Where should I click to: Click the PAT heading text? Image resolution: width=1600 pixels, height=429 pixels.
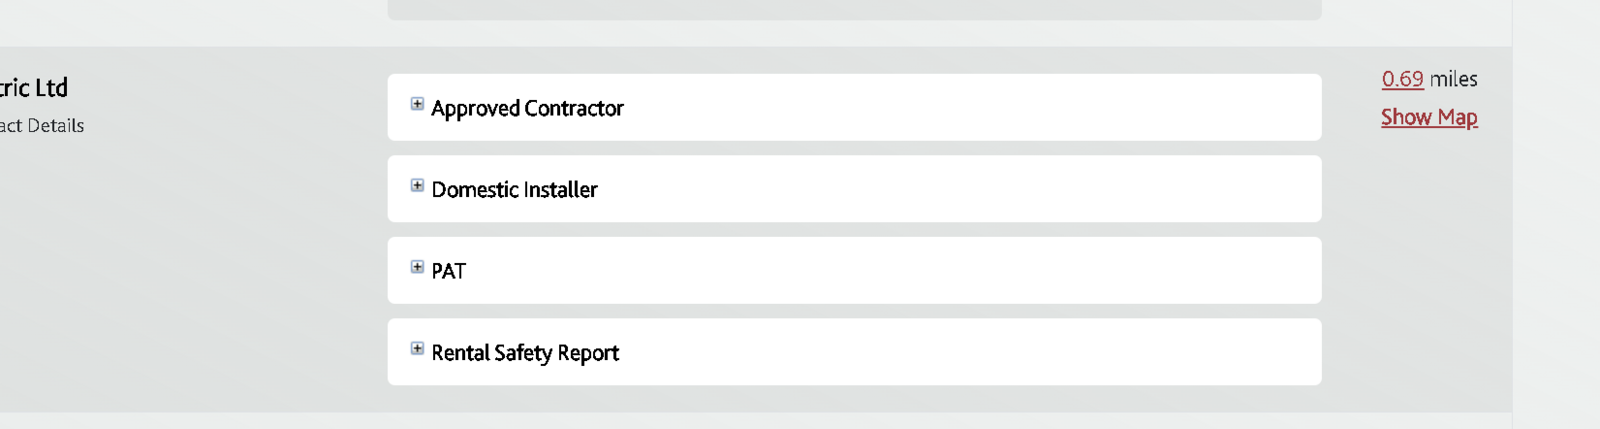point(448,271)
